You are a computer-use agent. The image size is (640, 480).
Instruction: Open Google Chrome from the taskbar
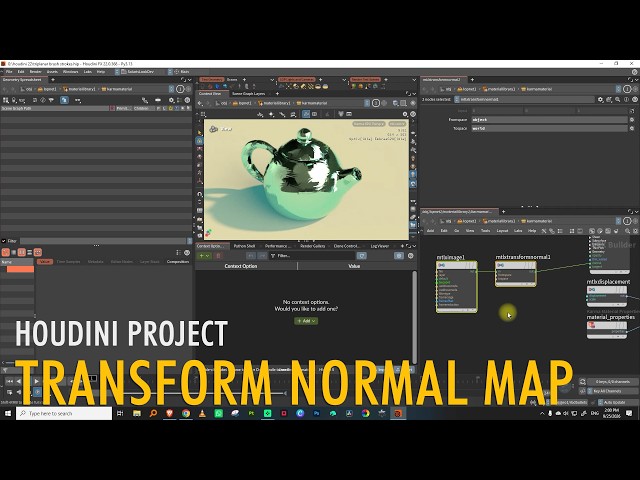186,413
